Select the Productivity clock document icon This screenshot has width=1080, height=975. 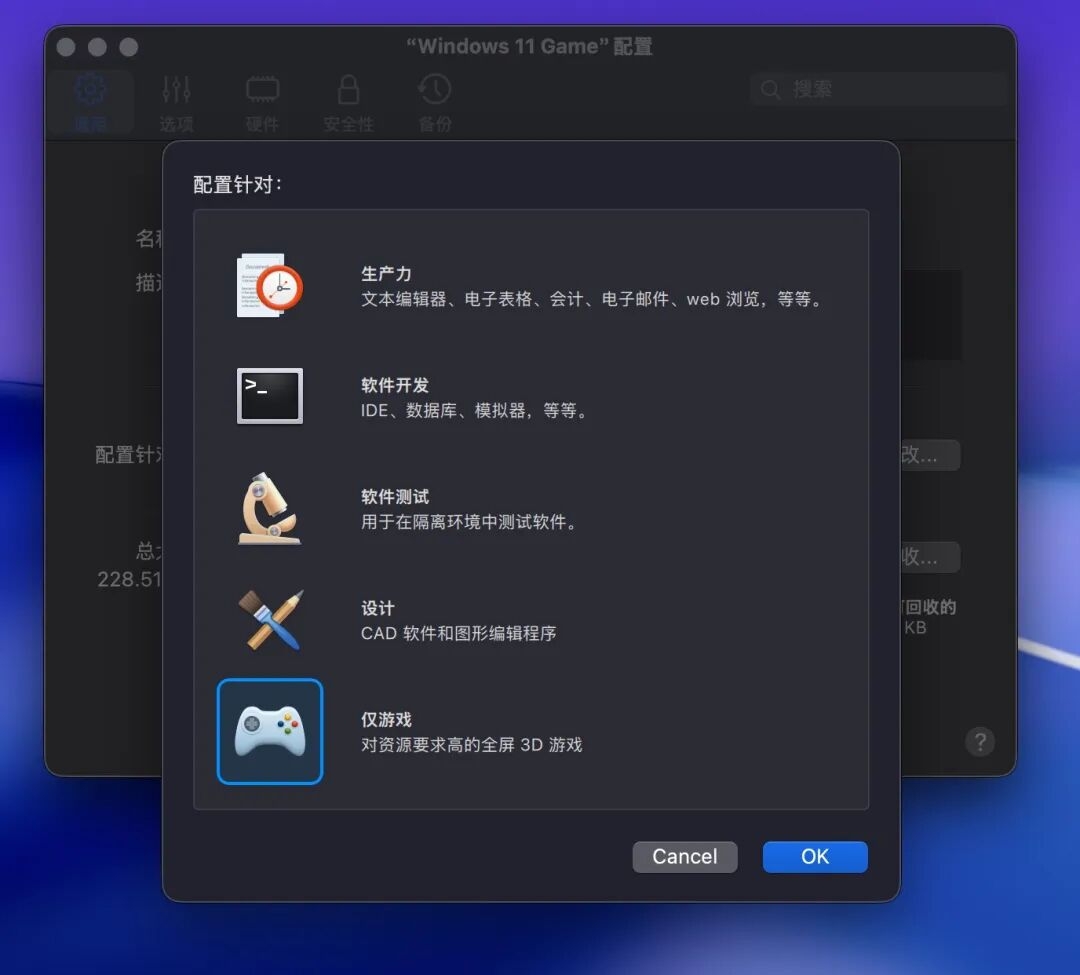[269, 286]
